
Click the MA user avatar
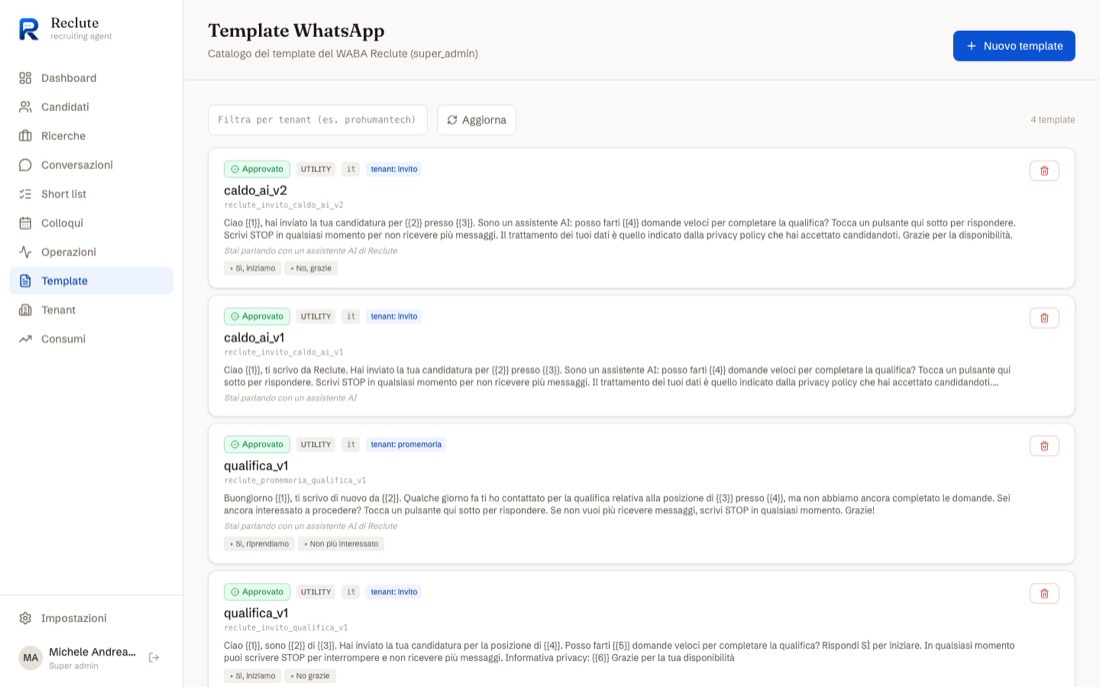tap(30, 658)
